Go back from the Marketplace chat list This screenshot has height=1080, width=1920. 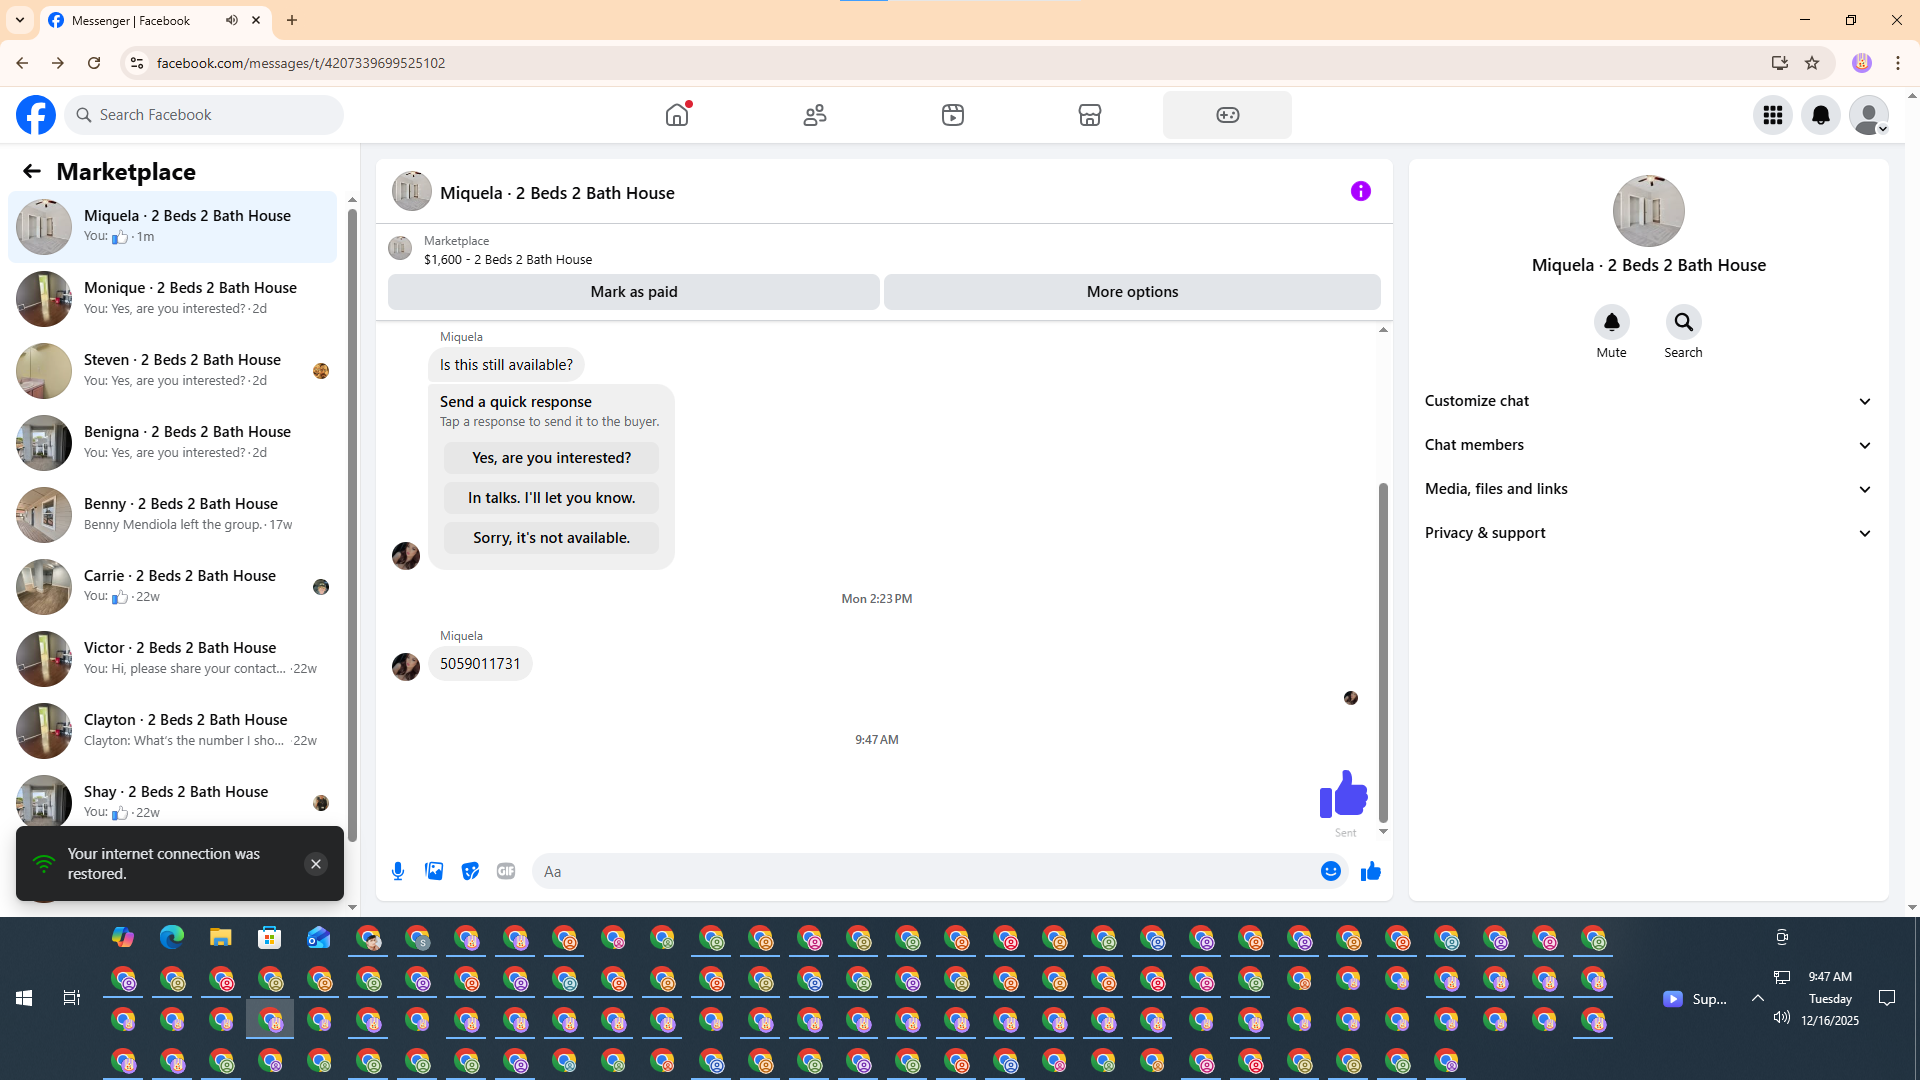(x=32, y=171)
